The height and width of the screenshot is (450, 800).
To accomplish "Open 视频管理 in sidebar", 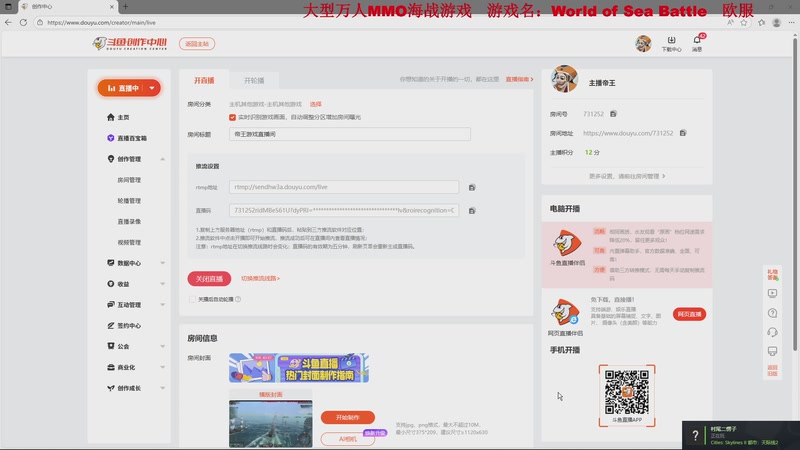I will click(129, 242).
